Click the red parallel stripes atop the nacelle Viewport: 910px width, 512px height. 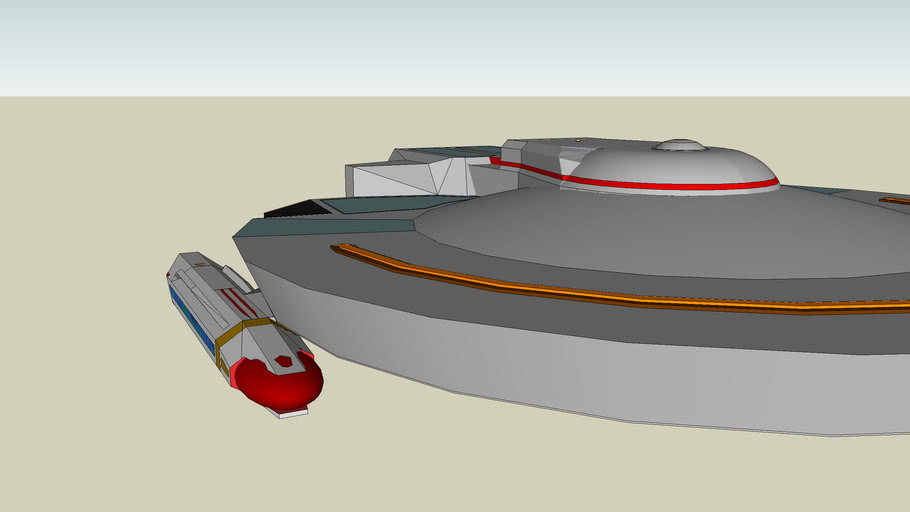click(x=238, y=301)
